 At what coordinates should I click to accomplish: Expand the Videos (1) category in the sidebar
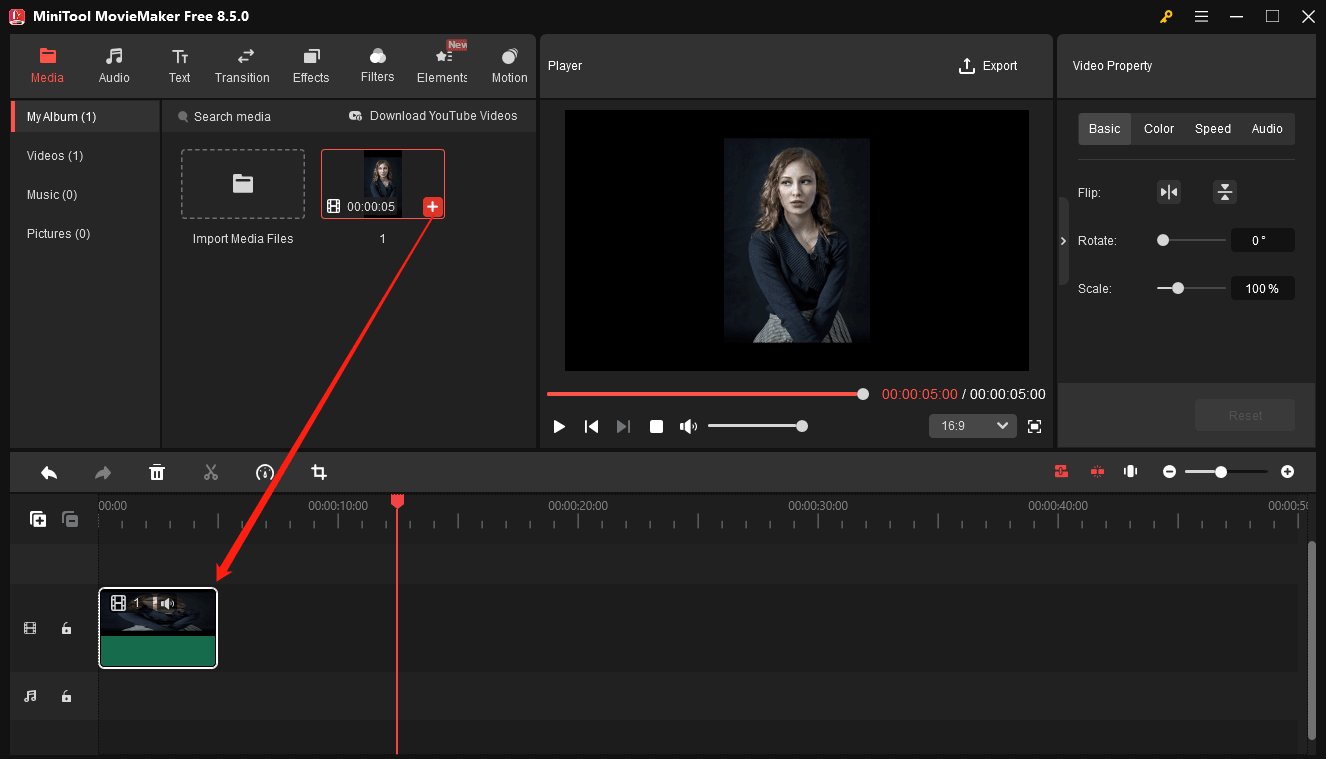point(54,155)
